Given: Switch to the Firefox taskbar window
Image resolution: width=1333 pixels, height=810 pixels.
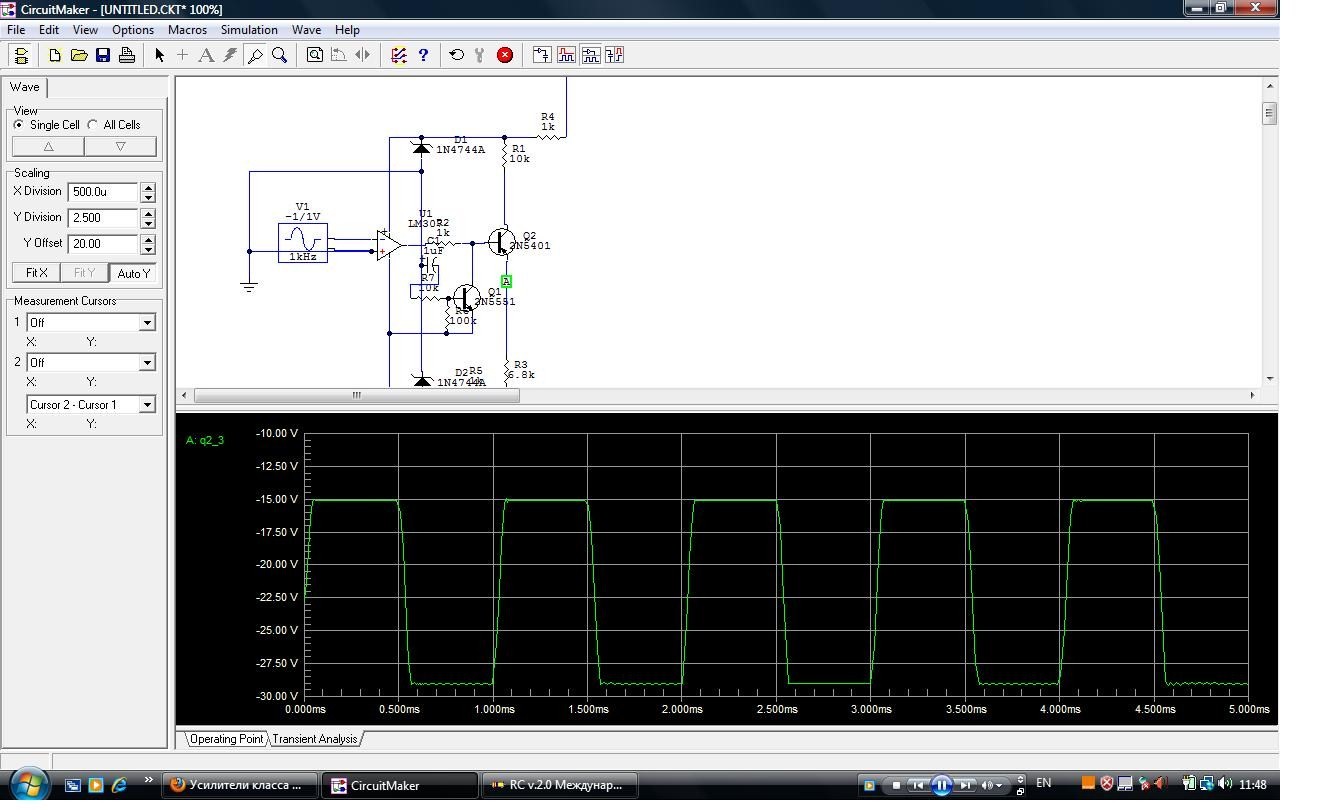Looking at the screenshot, I should pos(238,785).
